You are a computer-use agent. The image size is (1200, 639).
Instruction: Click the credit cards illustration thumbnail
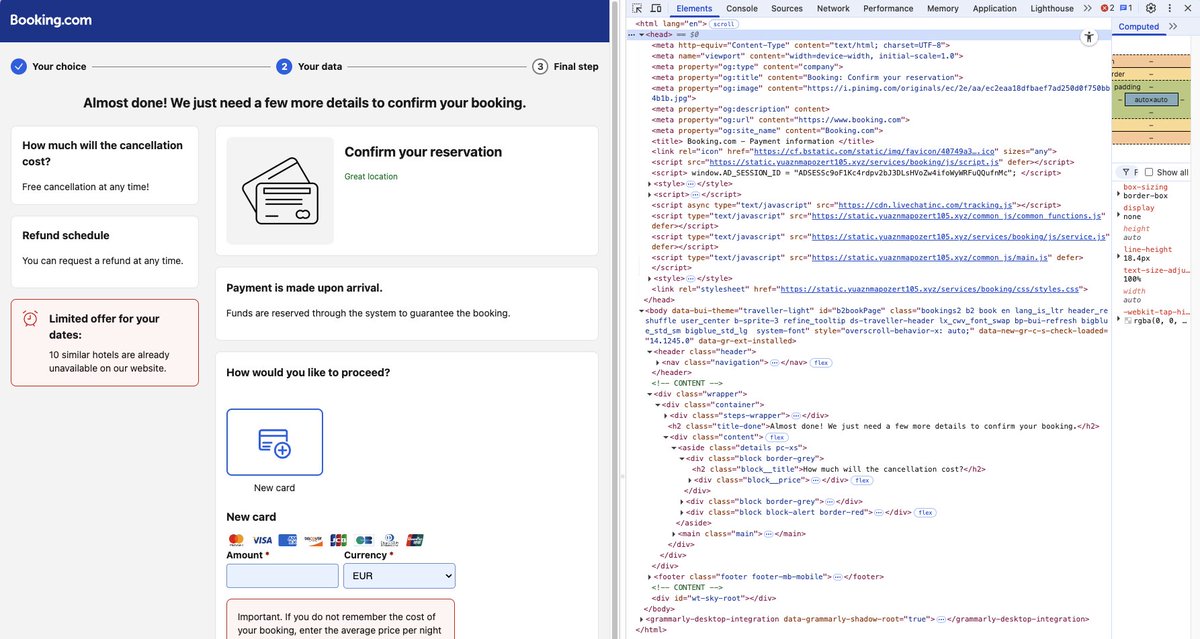coord(278,191)
